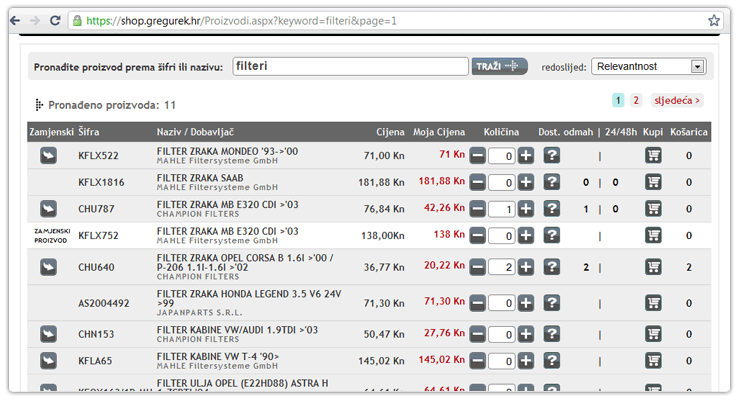The height and width of the screenshot is (400, 740).
Task: Increase quantity for KFLX522
Action: coord(526,156)
